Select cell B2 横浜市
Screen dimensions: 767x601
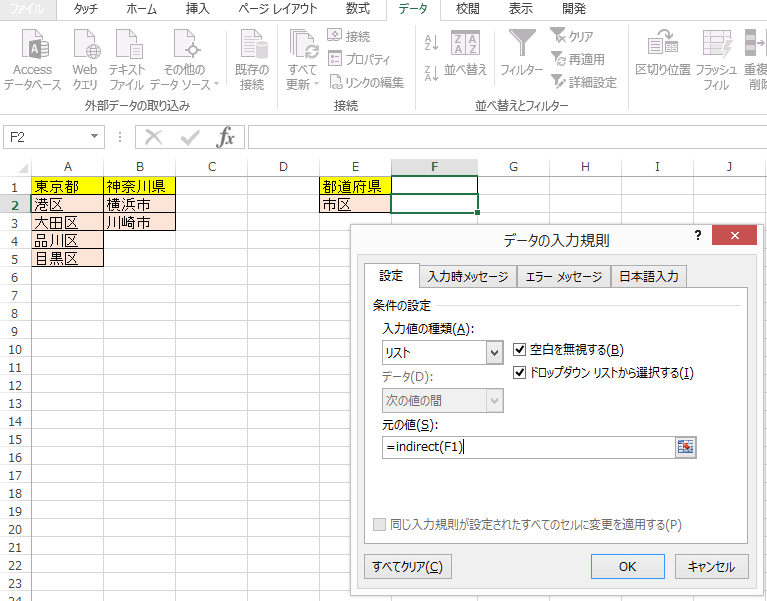pos(139,204)
